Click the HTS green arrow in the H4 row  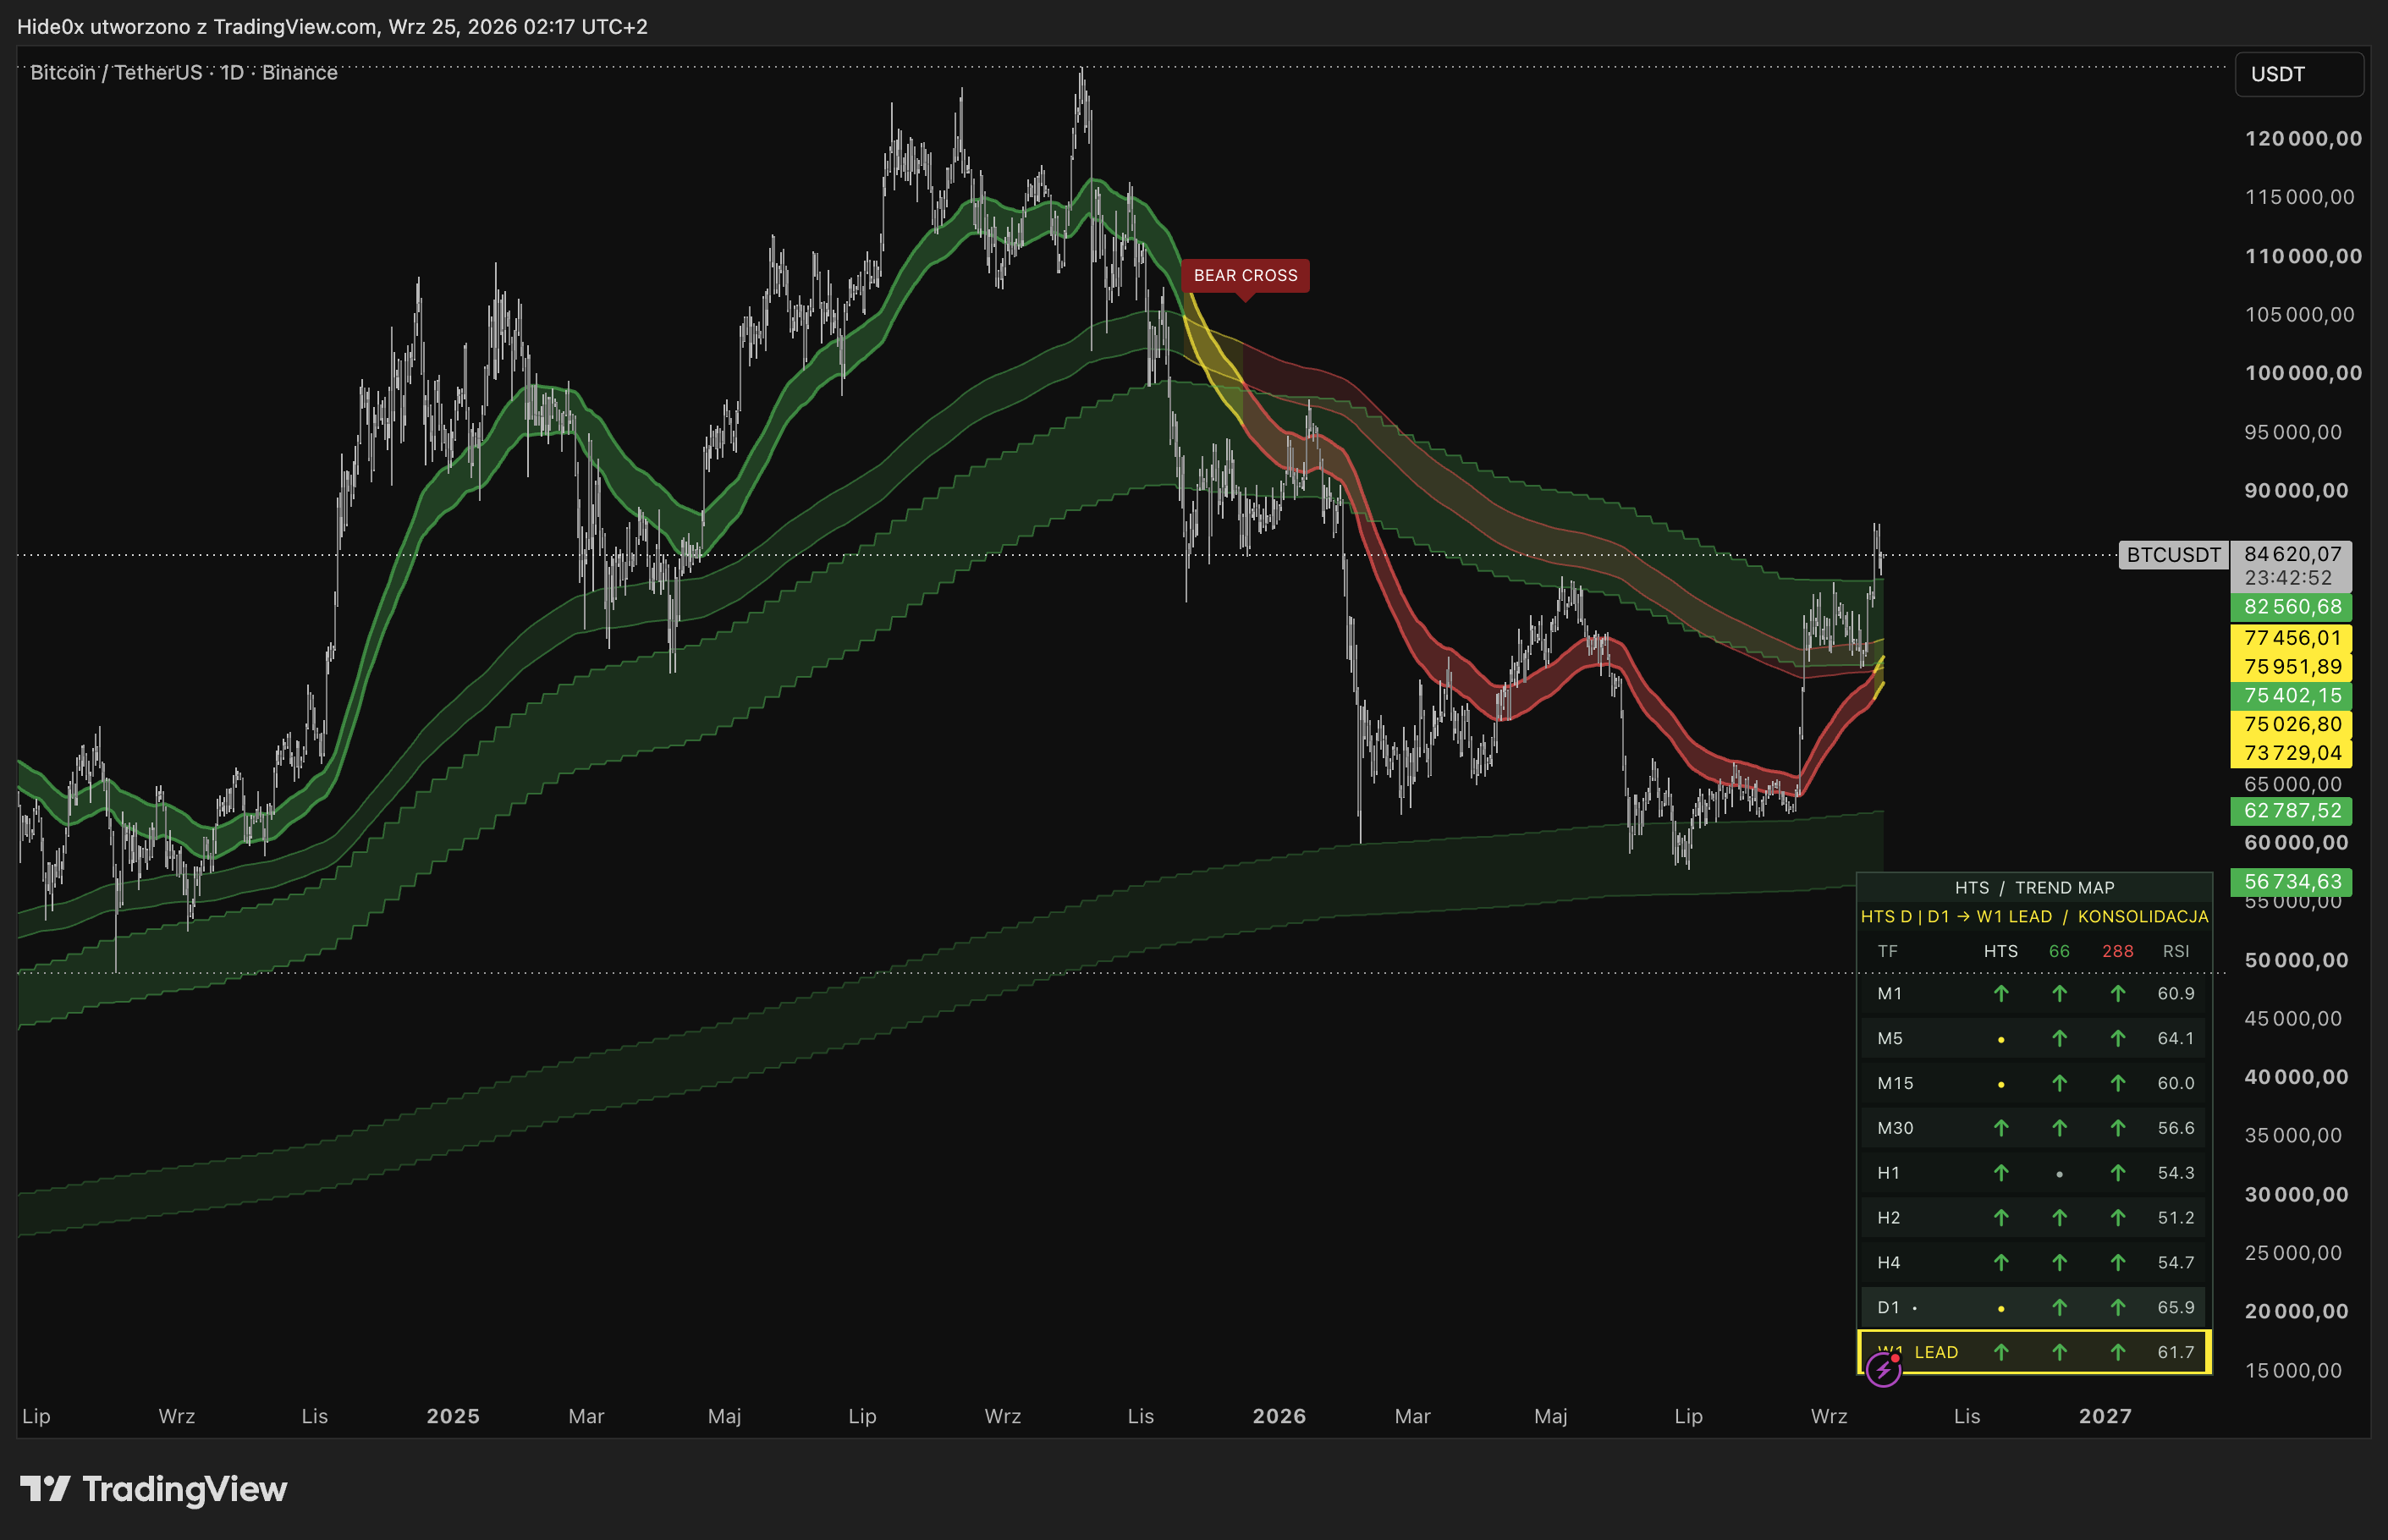coord(2000,1262)
